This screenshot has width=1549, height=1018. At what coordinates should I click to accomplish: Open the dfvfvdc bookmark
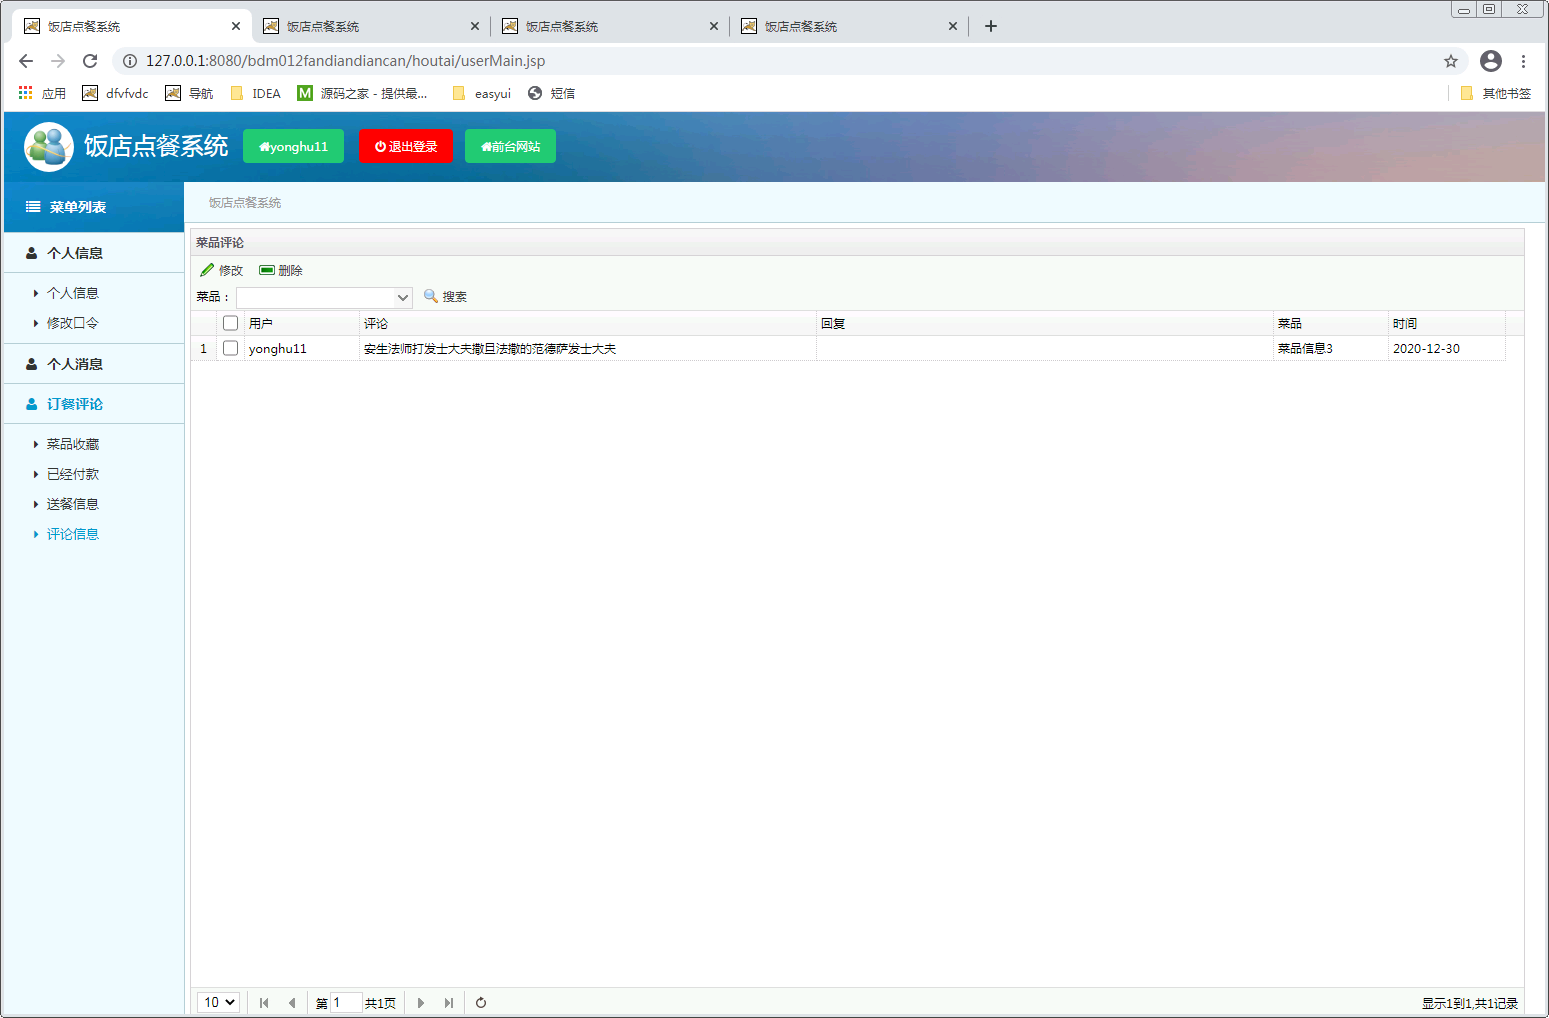click(x=115, y=93)
